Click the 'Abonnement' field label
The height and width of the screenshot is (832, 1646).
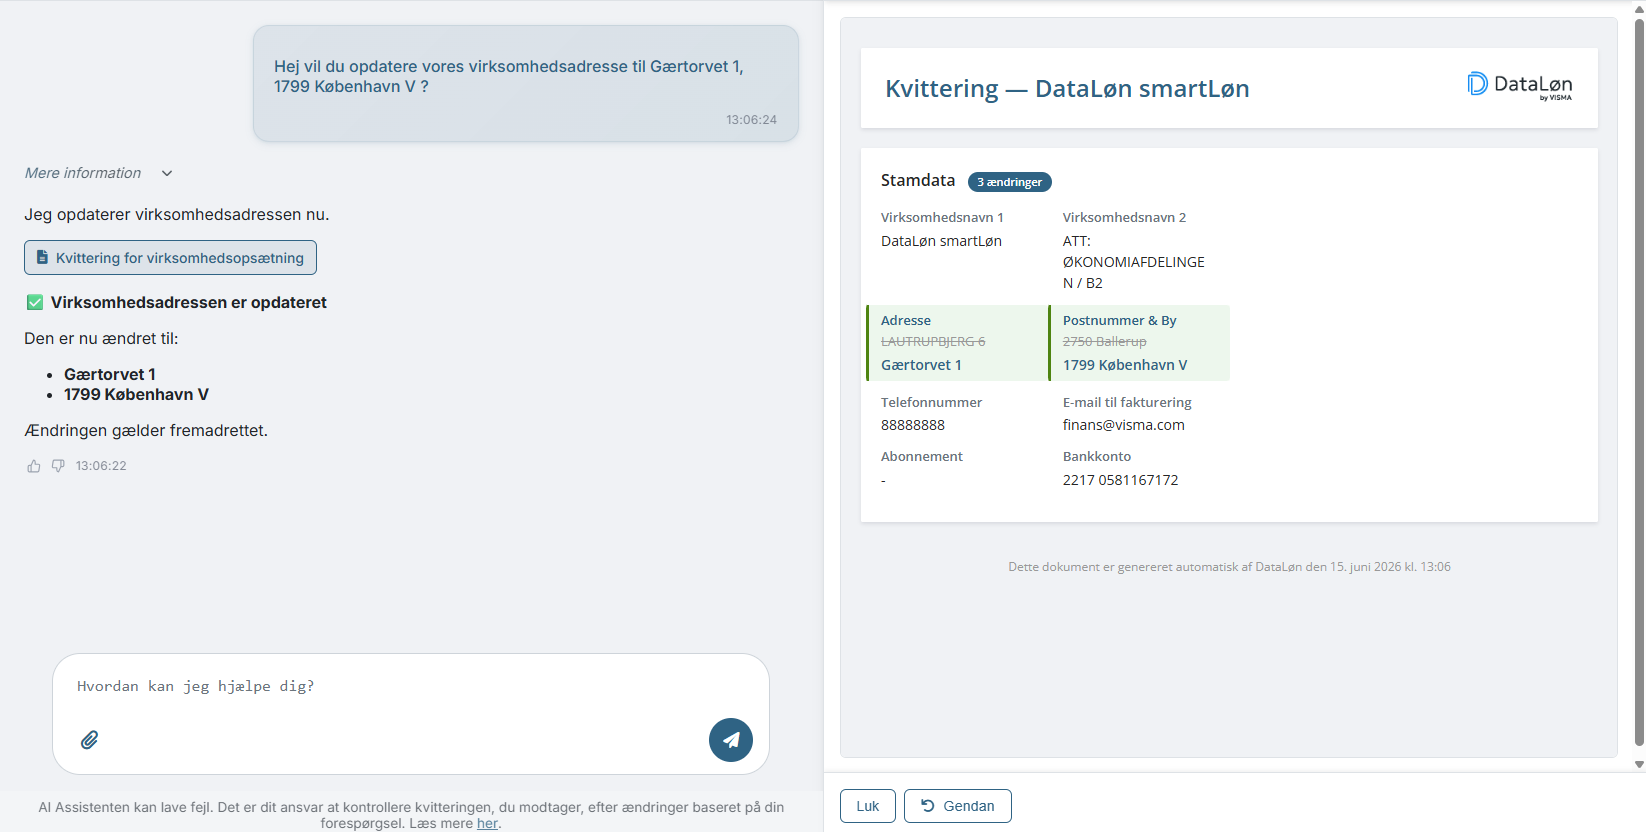pyautogui.click(x=922, y=457)
